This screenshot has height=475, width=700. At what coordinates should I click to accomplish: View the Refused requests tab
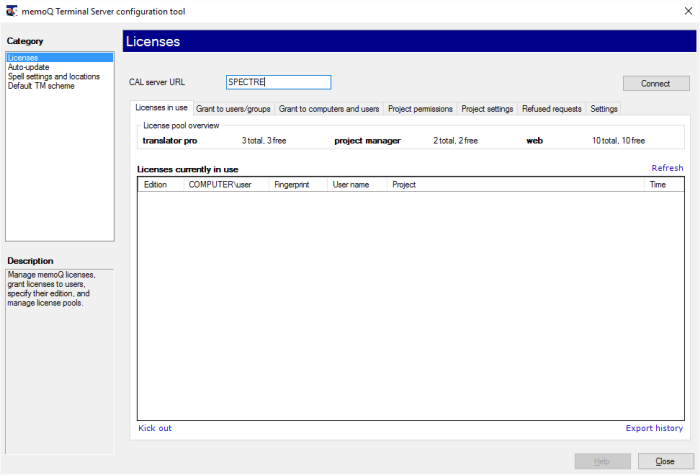[x=551, y=108]
